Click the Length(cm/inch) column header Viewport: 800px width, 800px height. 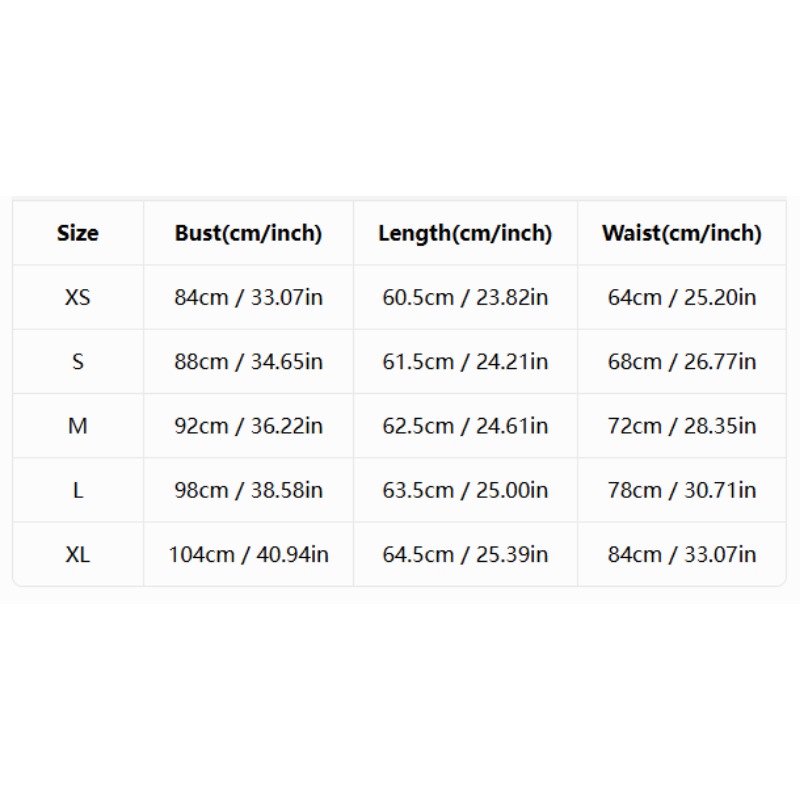click(465, 233)
